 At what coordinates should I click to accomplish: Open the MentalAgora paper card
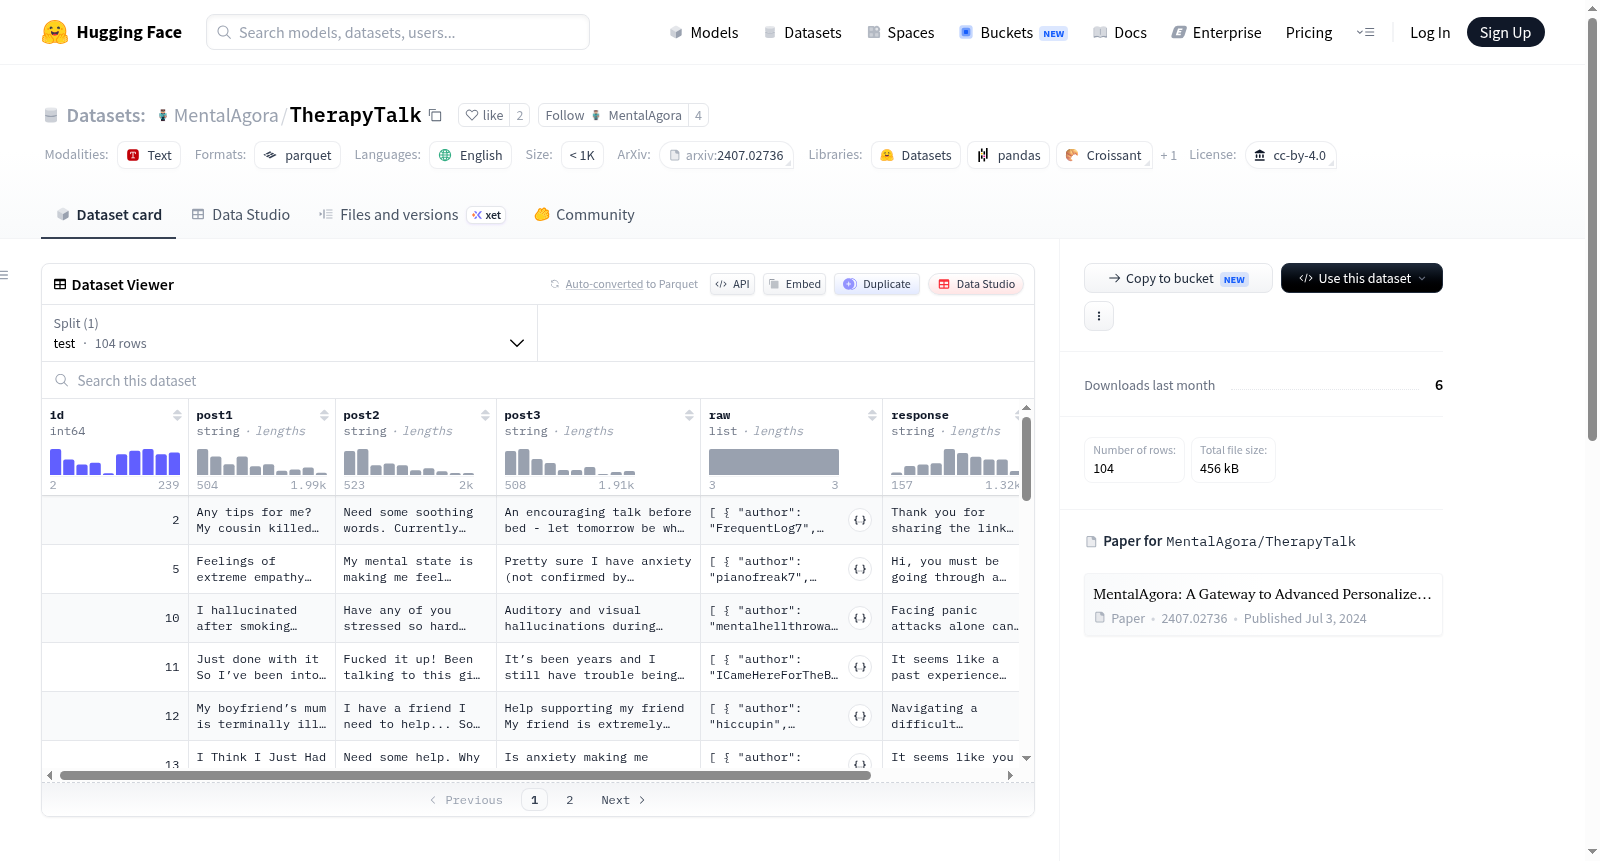tap(1263, 605)
